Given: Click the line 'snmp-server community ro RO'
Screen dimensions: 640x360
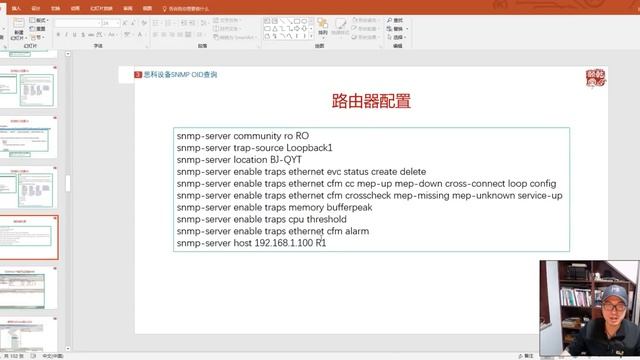Looking at the screenshot, I should pyautogui.click(x=242, y=136).
